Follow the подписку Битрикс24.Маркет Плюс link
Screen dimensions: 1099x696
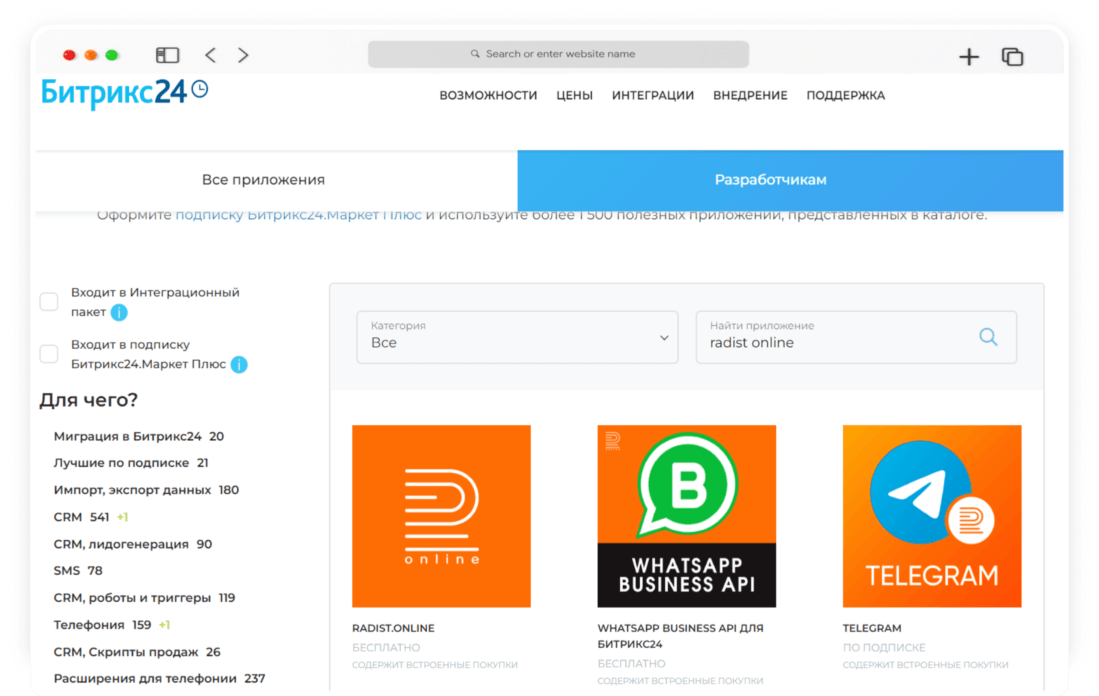click(x=299, y=215)
